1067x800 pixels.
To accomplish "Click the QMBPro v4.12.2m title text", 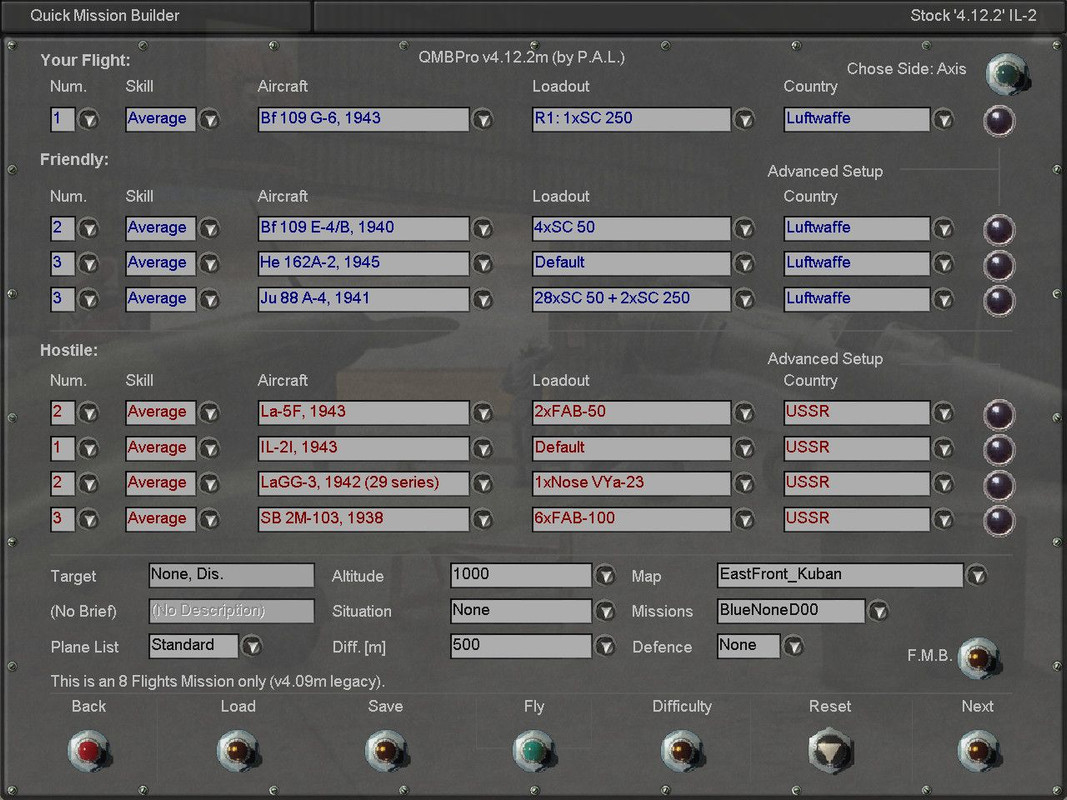I will (x=521, y=57).
